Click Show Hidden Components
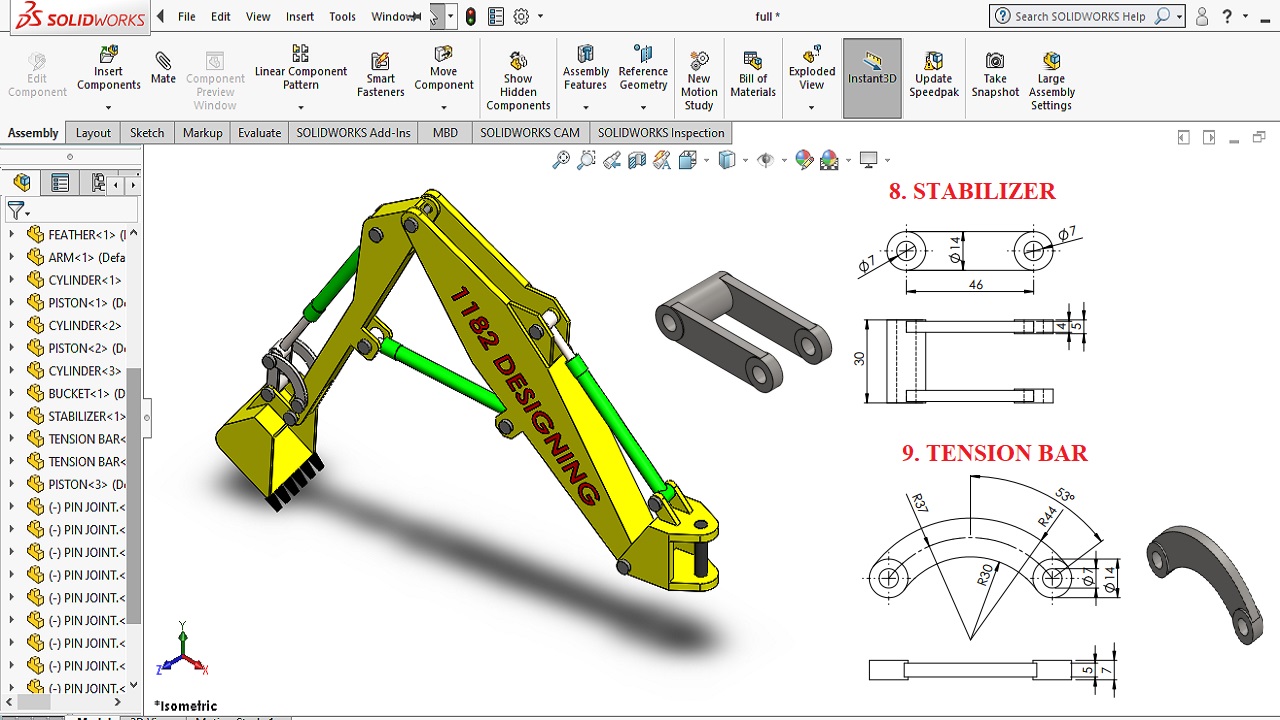1280x720 pixels. pos(518,81)
